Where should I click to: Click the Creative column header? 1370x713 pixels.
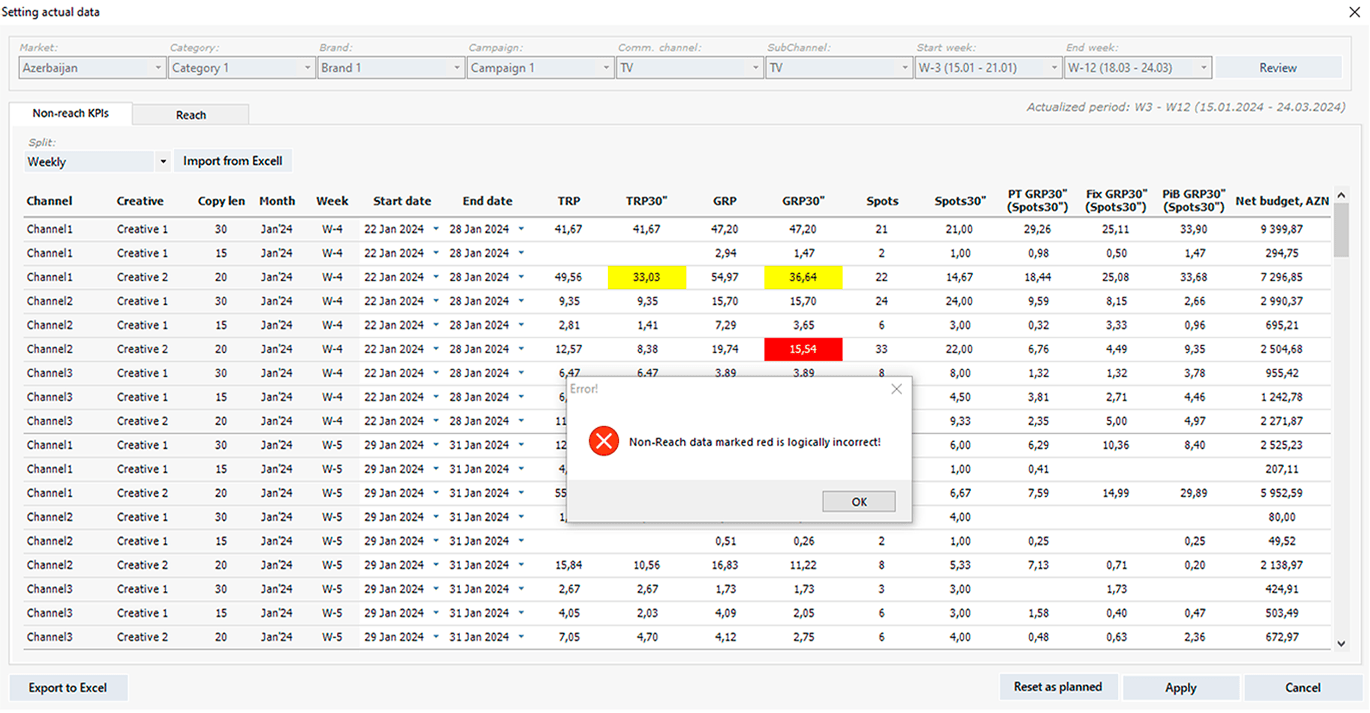pos(140,201)
